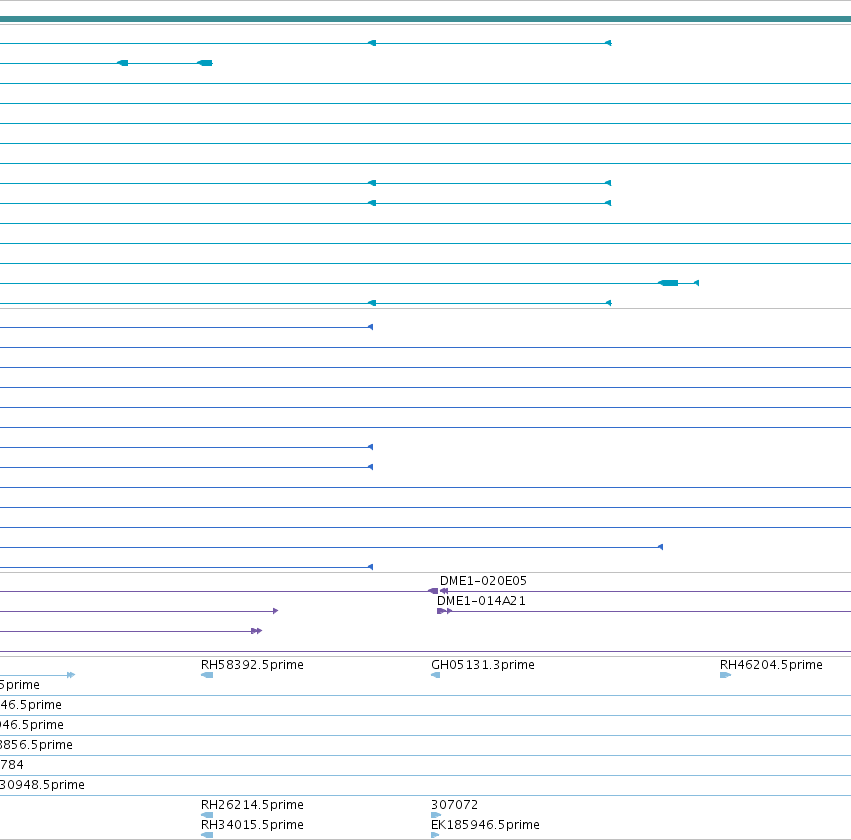Select the arrow glyph below GH05131.3prime label
This screenshot has width=851, height=840.
point(435,675)
